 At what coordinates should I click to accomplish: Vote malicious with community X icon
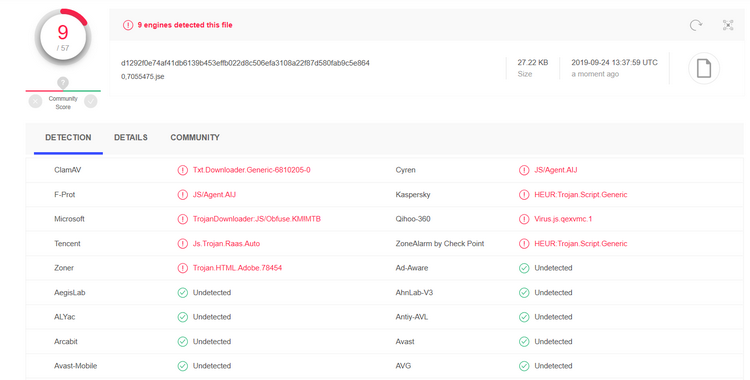35,101
